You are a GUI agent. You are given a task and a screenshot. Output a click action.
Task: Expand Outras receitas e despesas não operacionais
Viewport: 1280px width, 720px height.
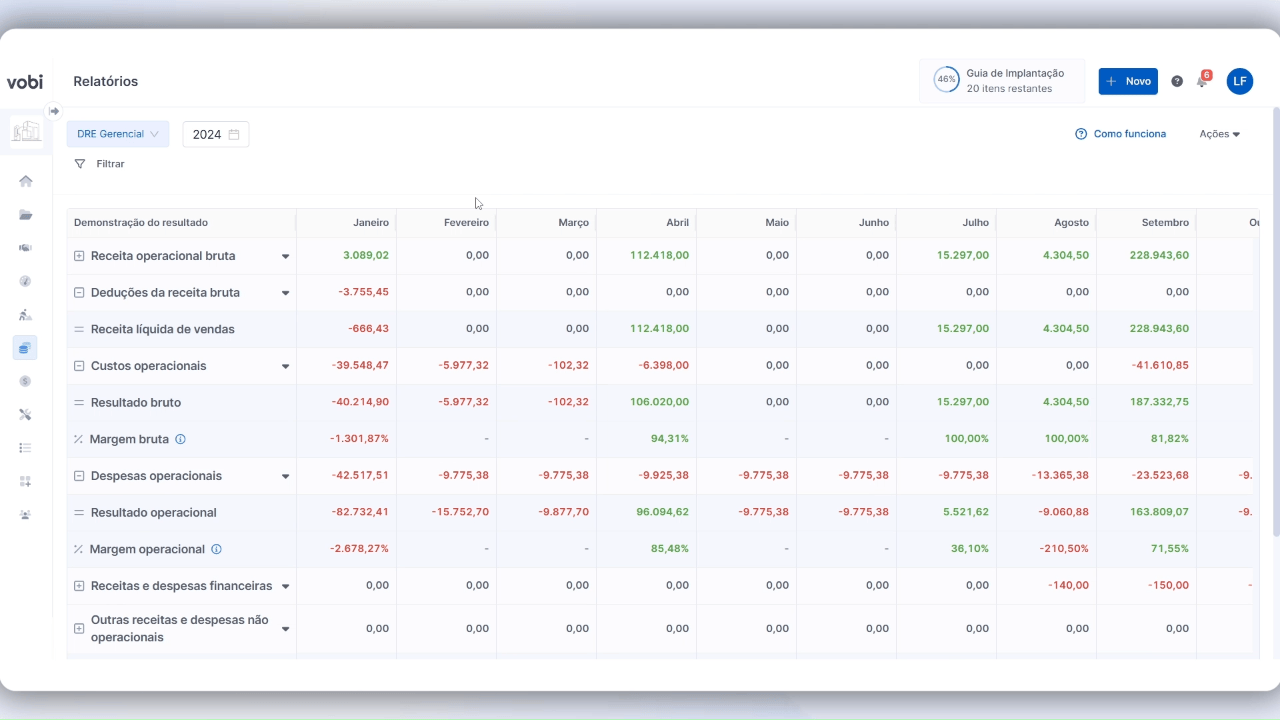(x=79, y=629)
